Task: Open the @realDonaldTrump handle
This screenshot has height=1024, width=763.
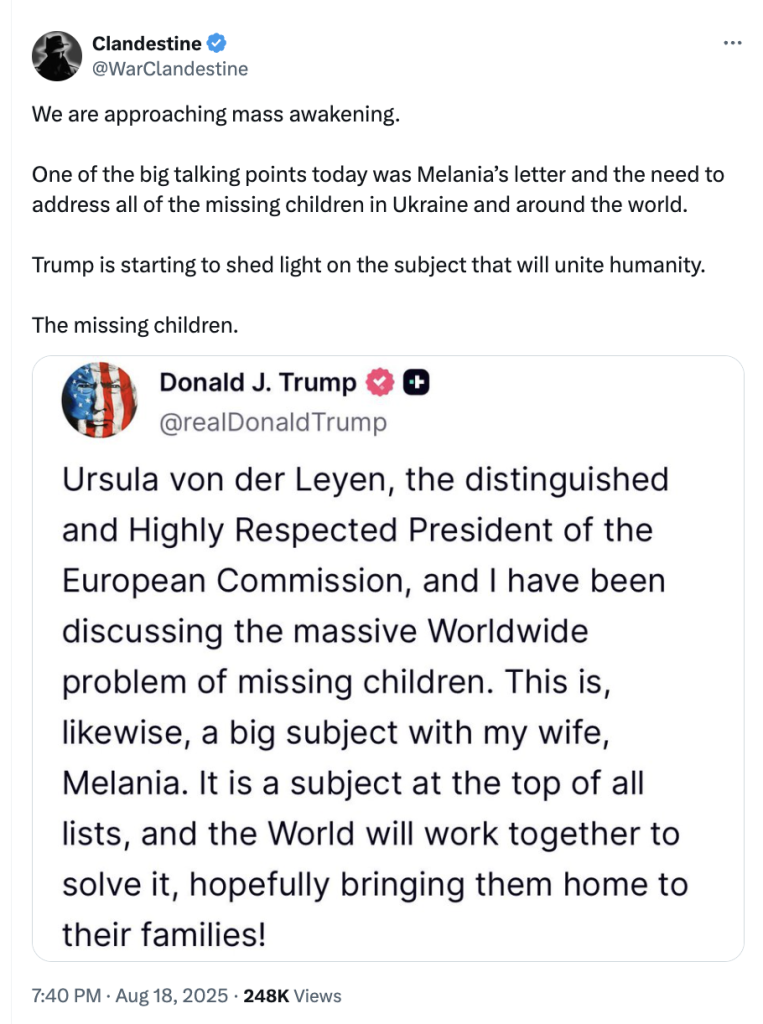Action: click(272, 423)
